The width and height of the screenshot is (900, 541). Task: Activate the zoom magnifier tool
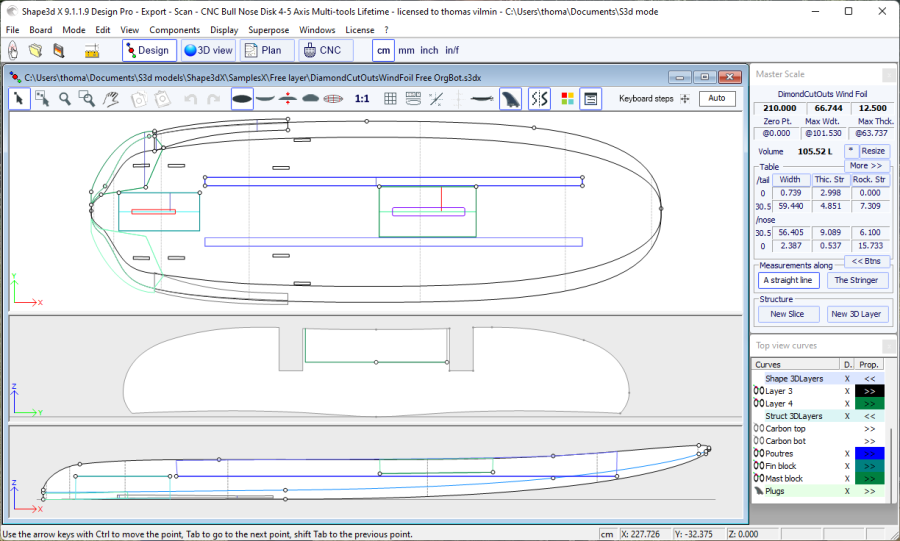pyautogui.click(x=64, y=98)
